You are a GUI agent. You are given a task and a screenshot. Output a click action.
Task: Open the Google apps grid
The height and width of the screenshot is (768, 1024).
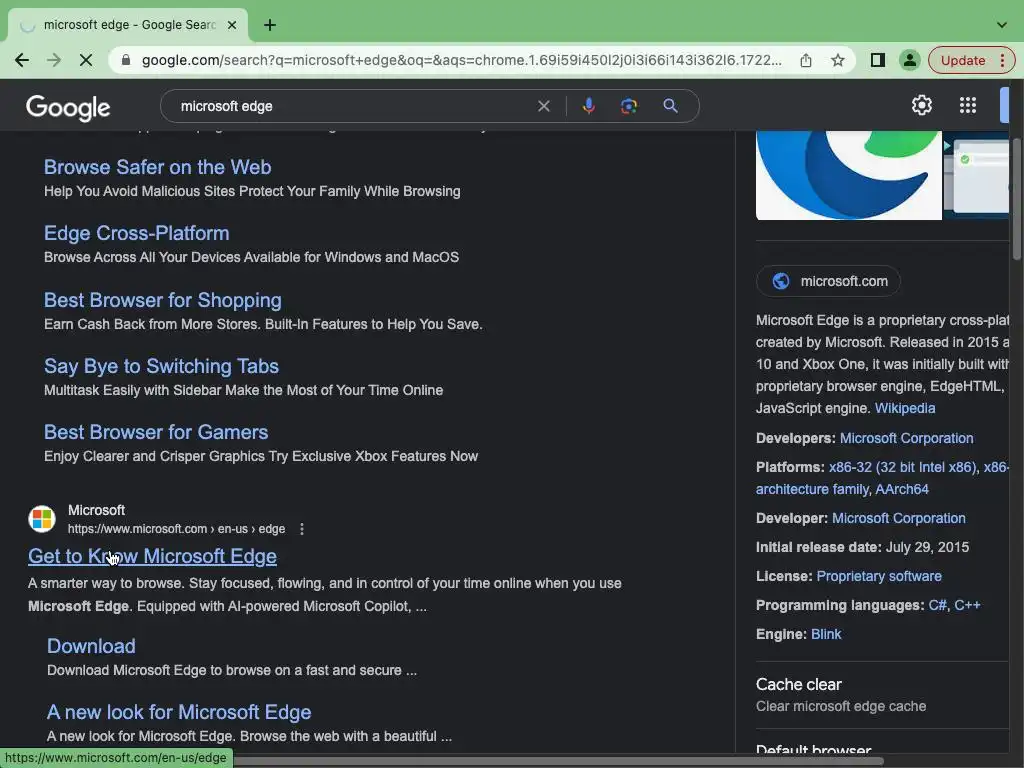tap(968, 105)
